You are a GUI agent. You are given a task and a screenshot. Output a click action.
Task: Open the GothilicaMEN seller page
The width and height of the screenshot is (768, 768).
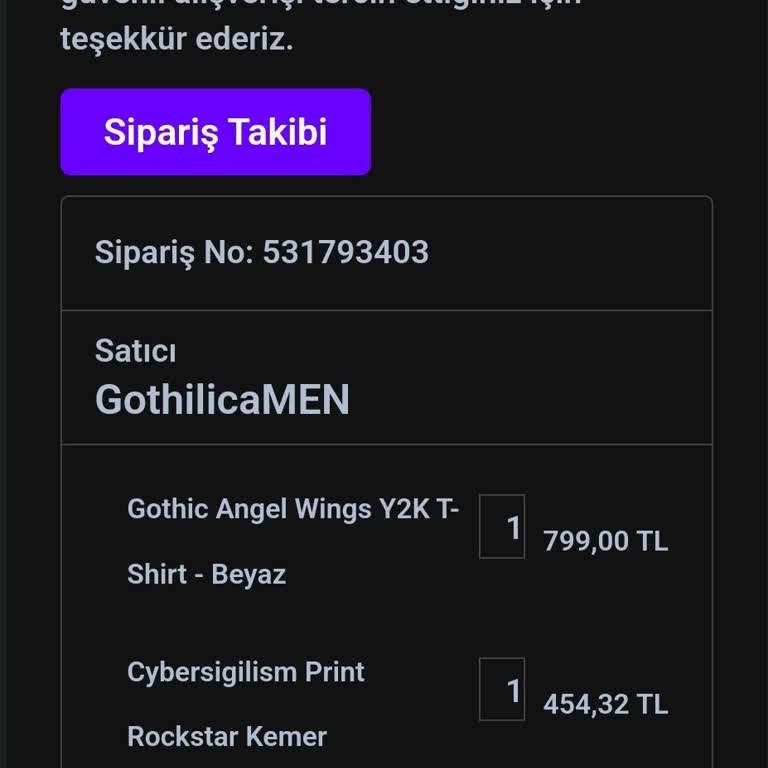click(222, 400)
